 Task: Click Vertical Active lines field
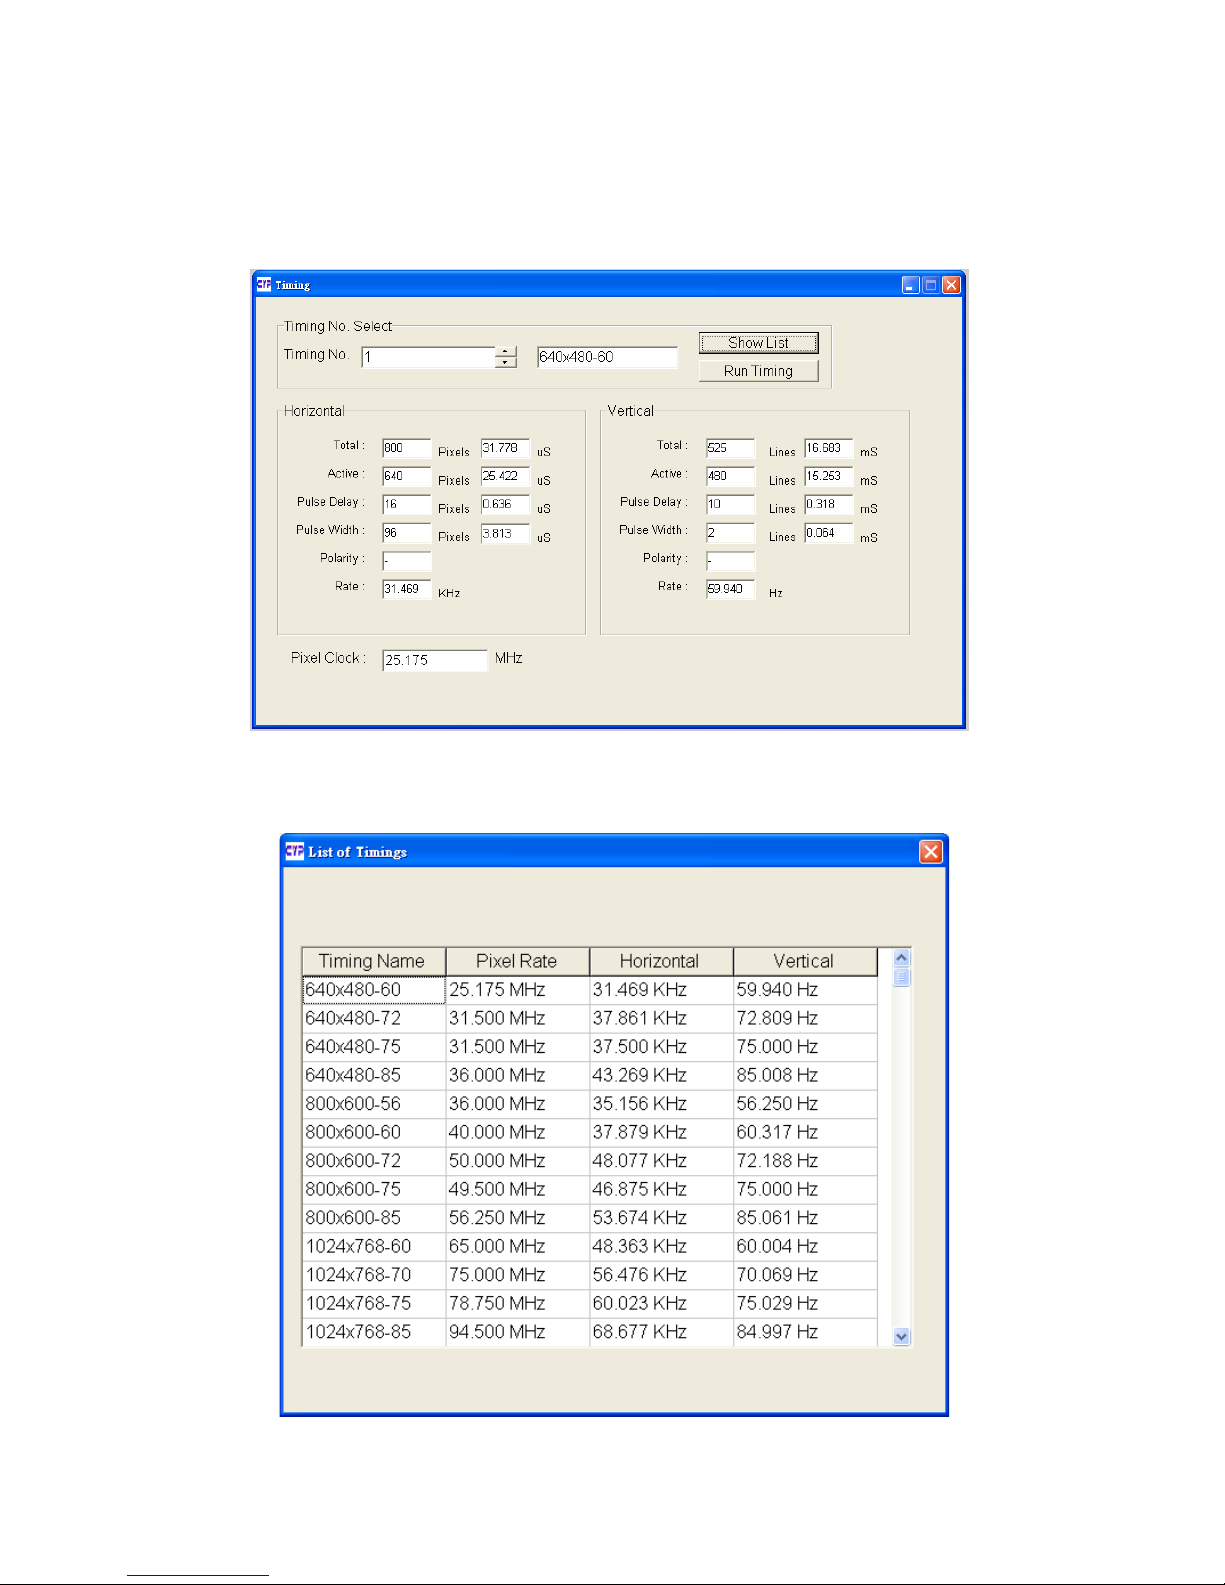click(730, 476)
